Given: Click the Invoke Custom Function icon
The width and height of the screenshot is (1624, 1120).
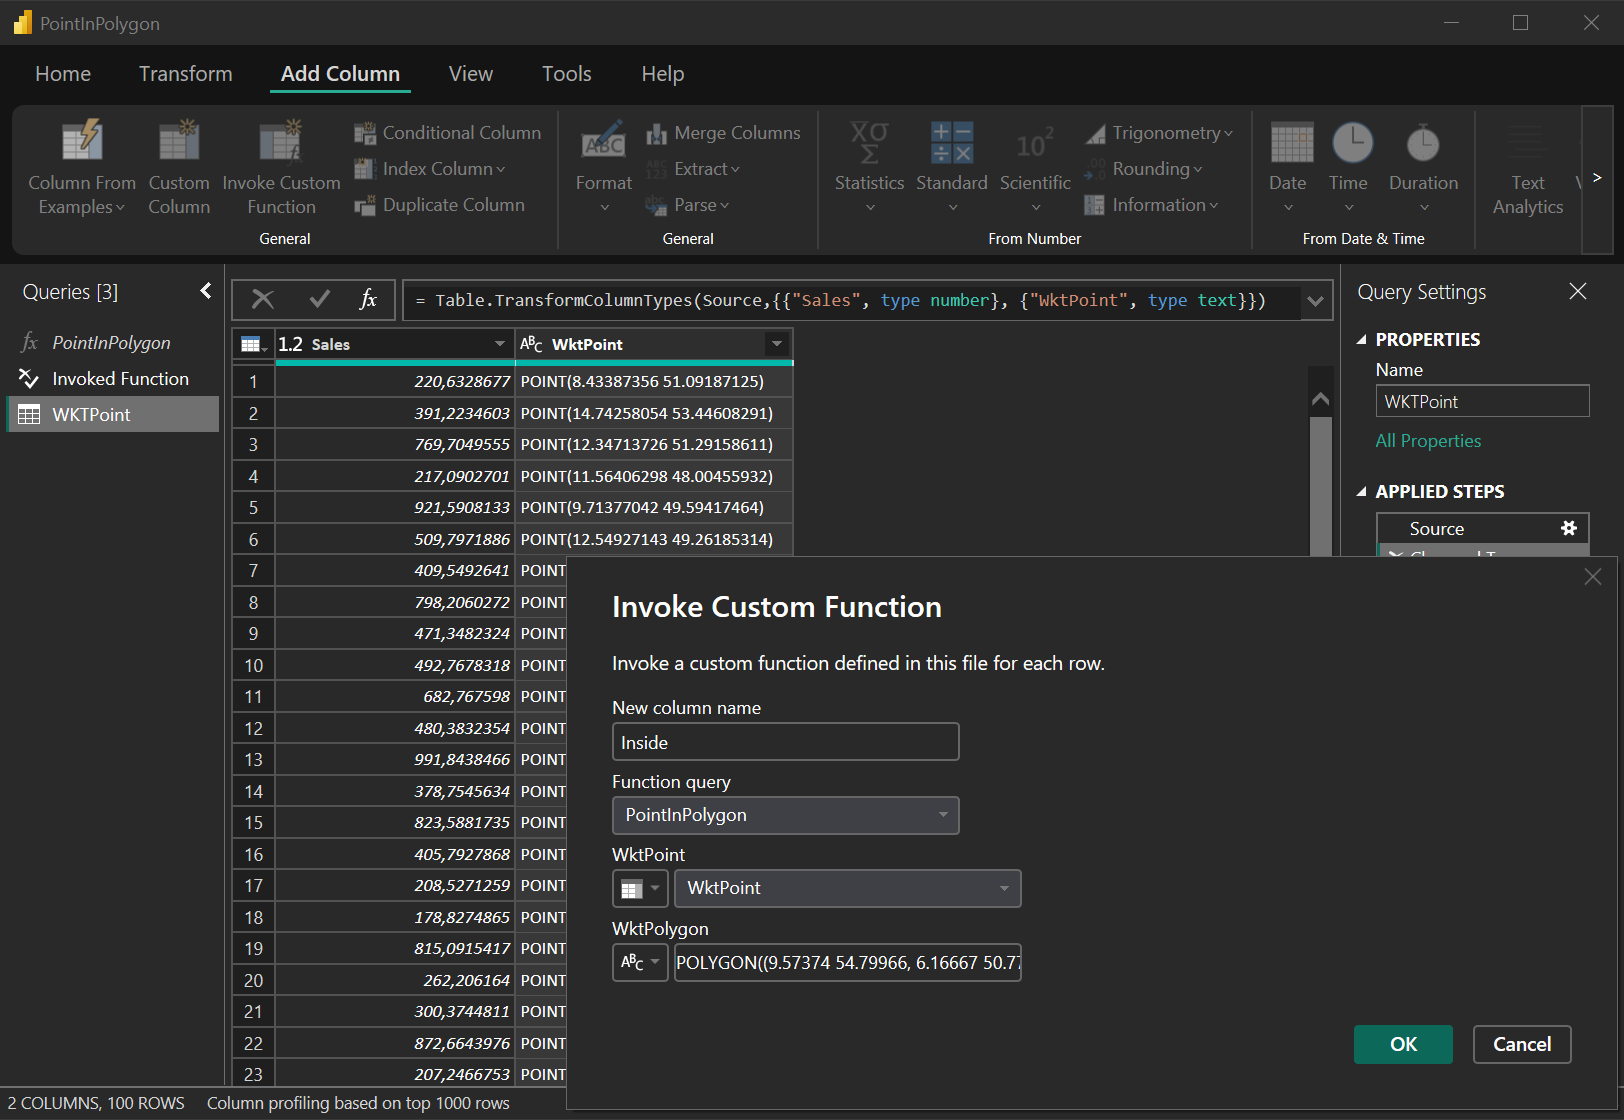Looking at the screenshot, I should [x=281, y=143].
